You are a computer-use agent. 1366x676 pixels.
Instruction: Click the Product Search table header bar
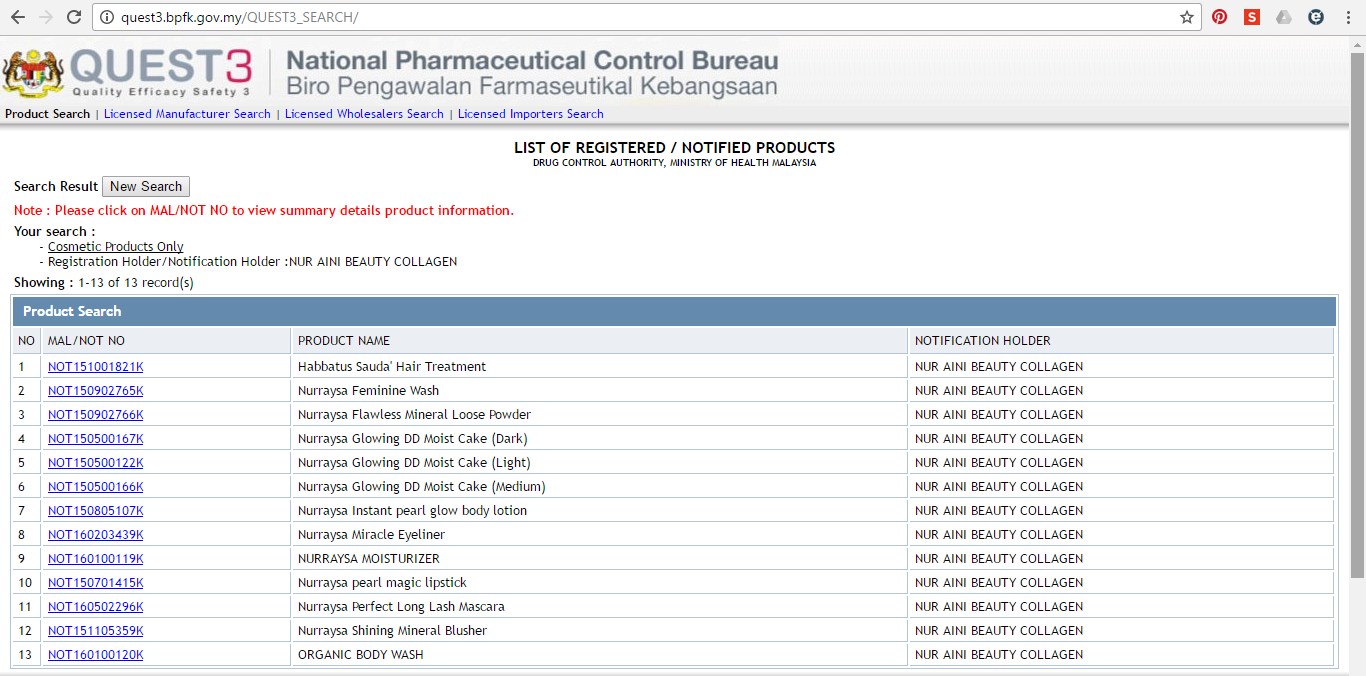pos(674,311)
